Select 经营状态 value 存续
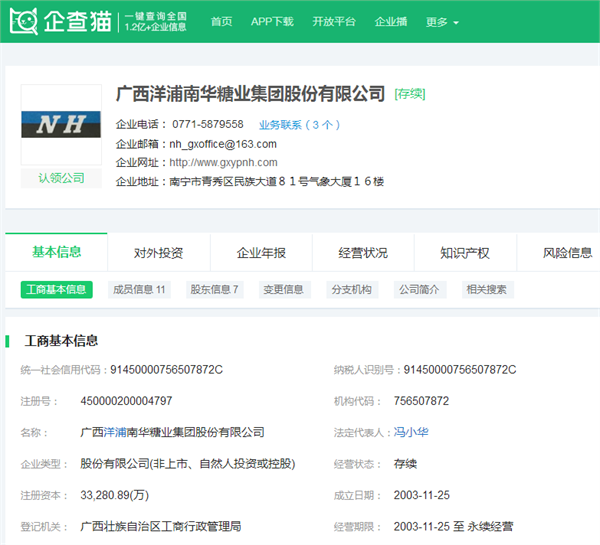 405,463
